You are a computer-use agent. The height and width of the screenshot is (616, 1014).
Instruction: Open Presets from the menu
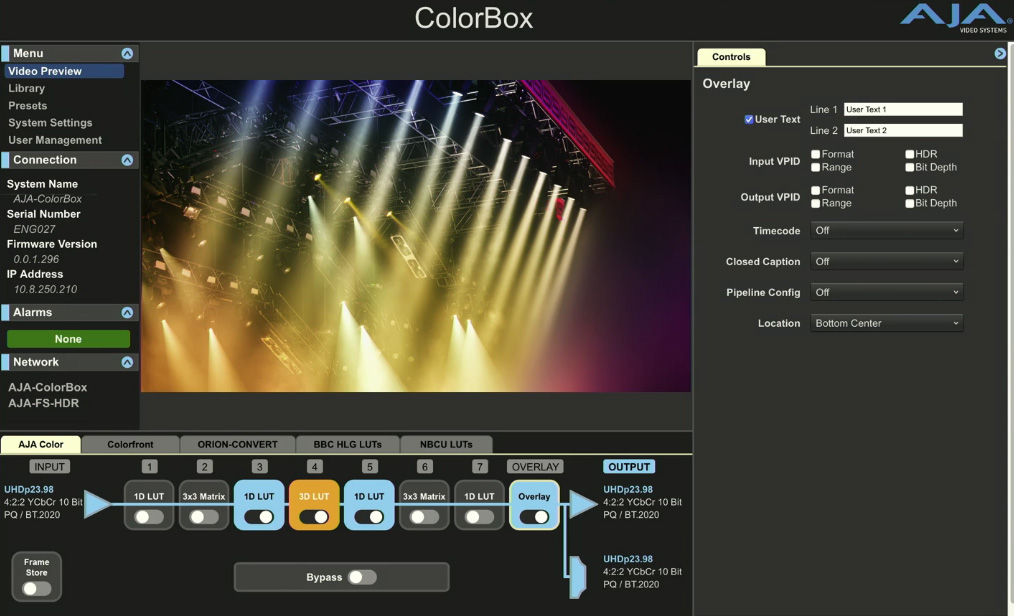coord(28,105)
